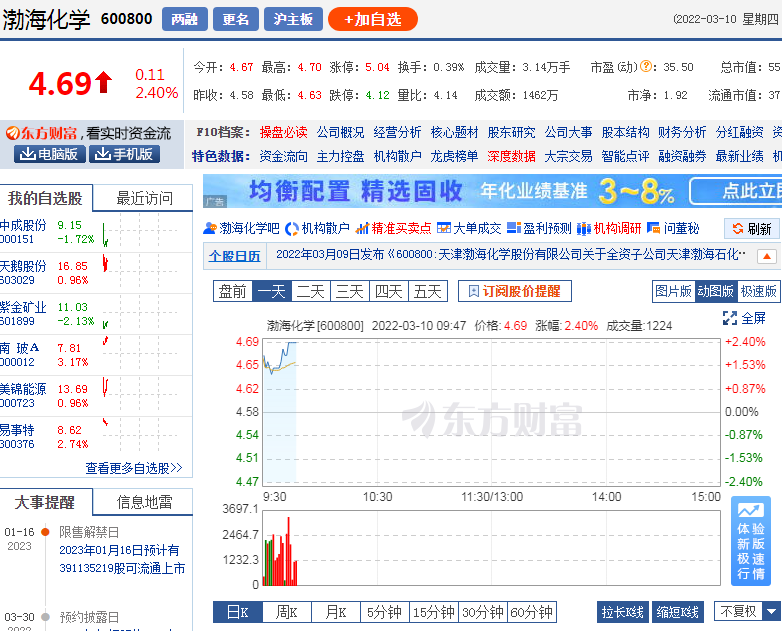Image resolution: width=782 pixels, height=631 pixels.
Task: Open 操盘必读 F10 link
Action: pyautogui.click(x=283, y=133)
